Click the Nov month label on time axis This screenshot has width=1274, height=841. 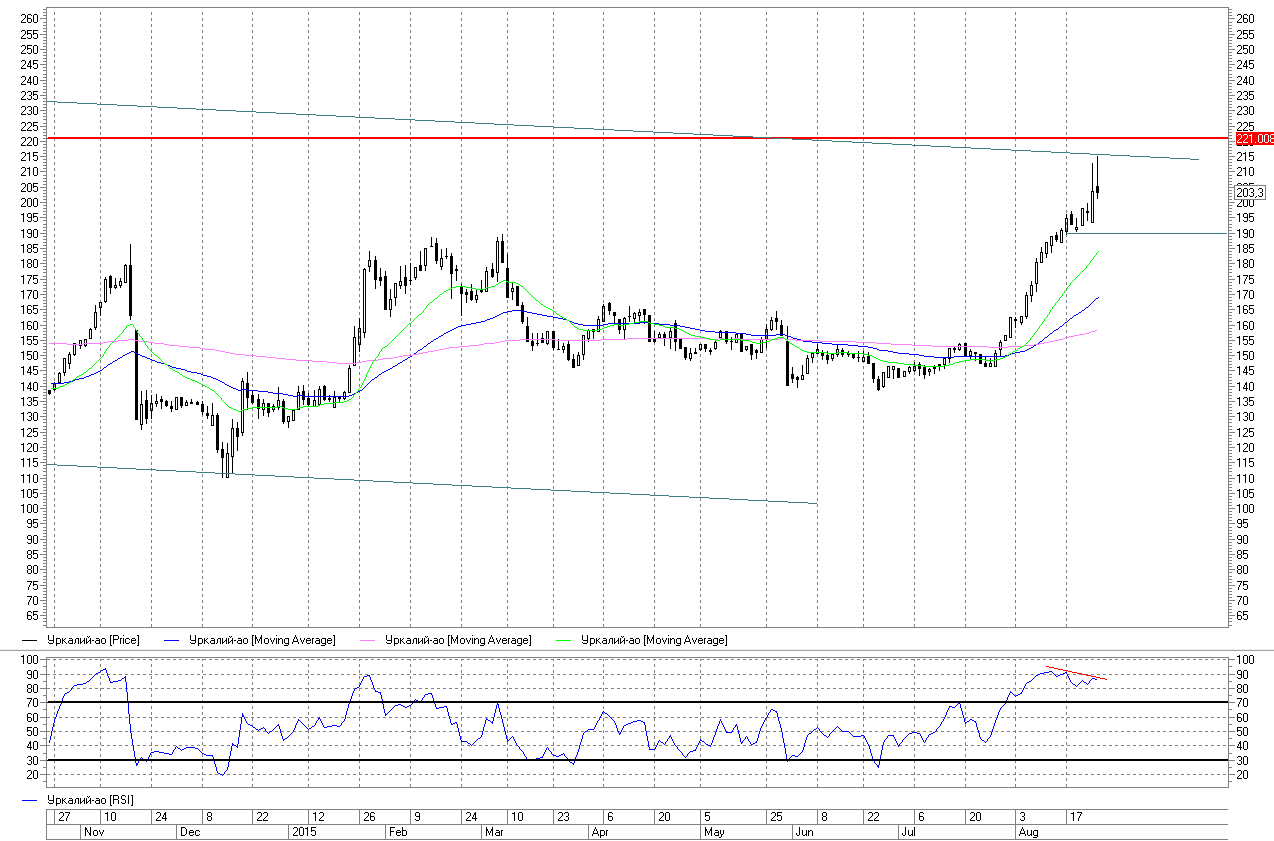(93, 832)
